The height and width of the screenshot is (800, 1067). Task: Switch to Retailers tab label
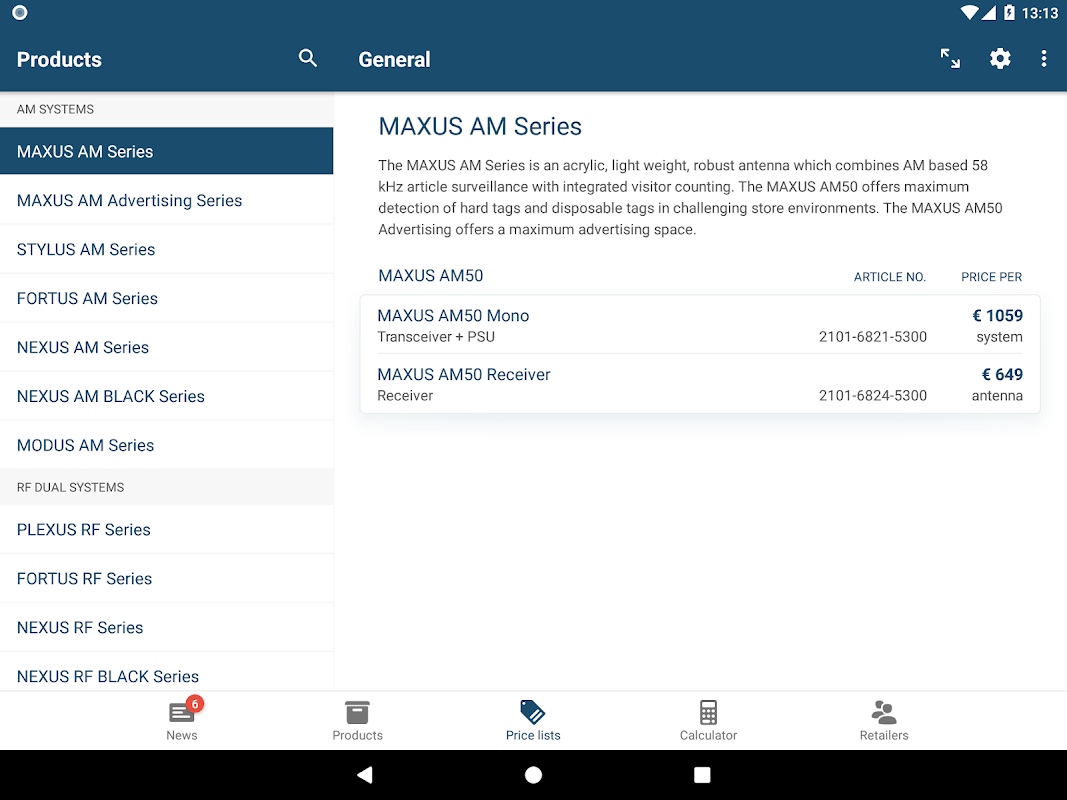tap(884, 735)
